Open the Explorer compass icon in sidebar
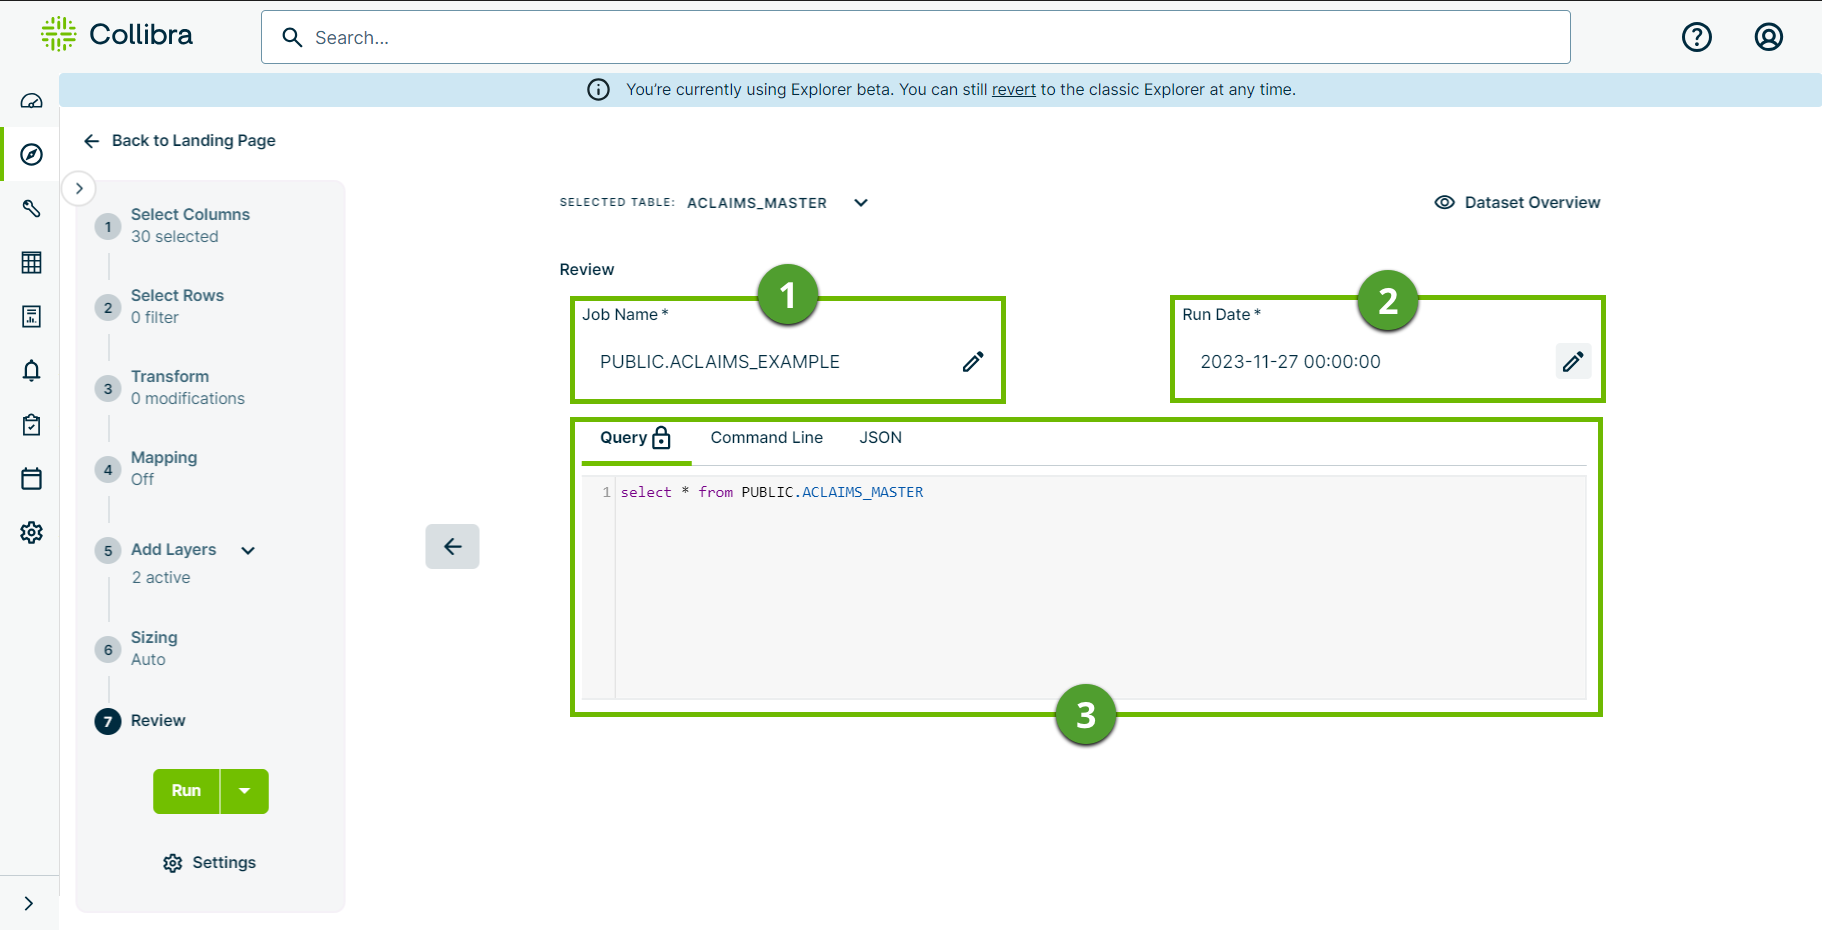The image size is (1822, 930). [32, 154]
